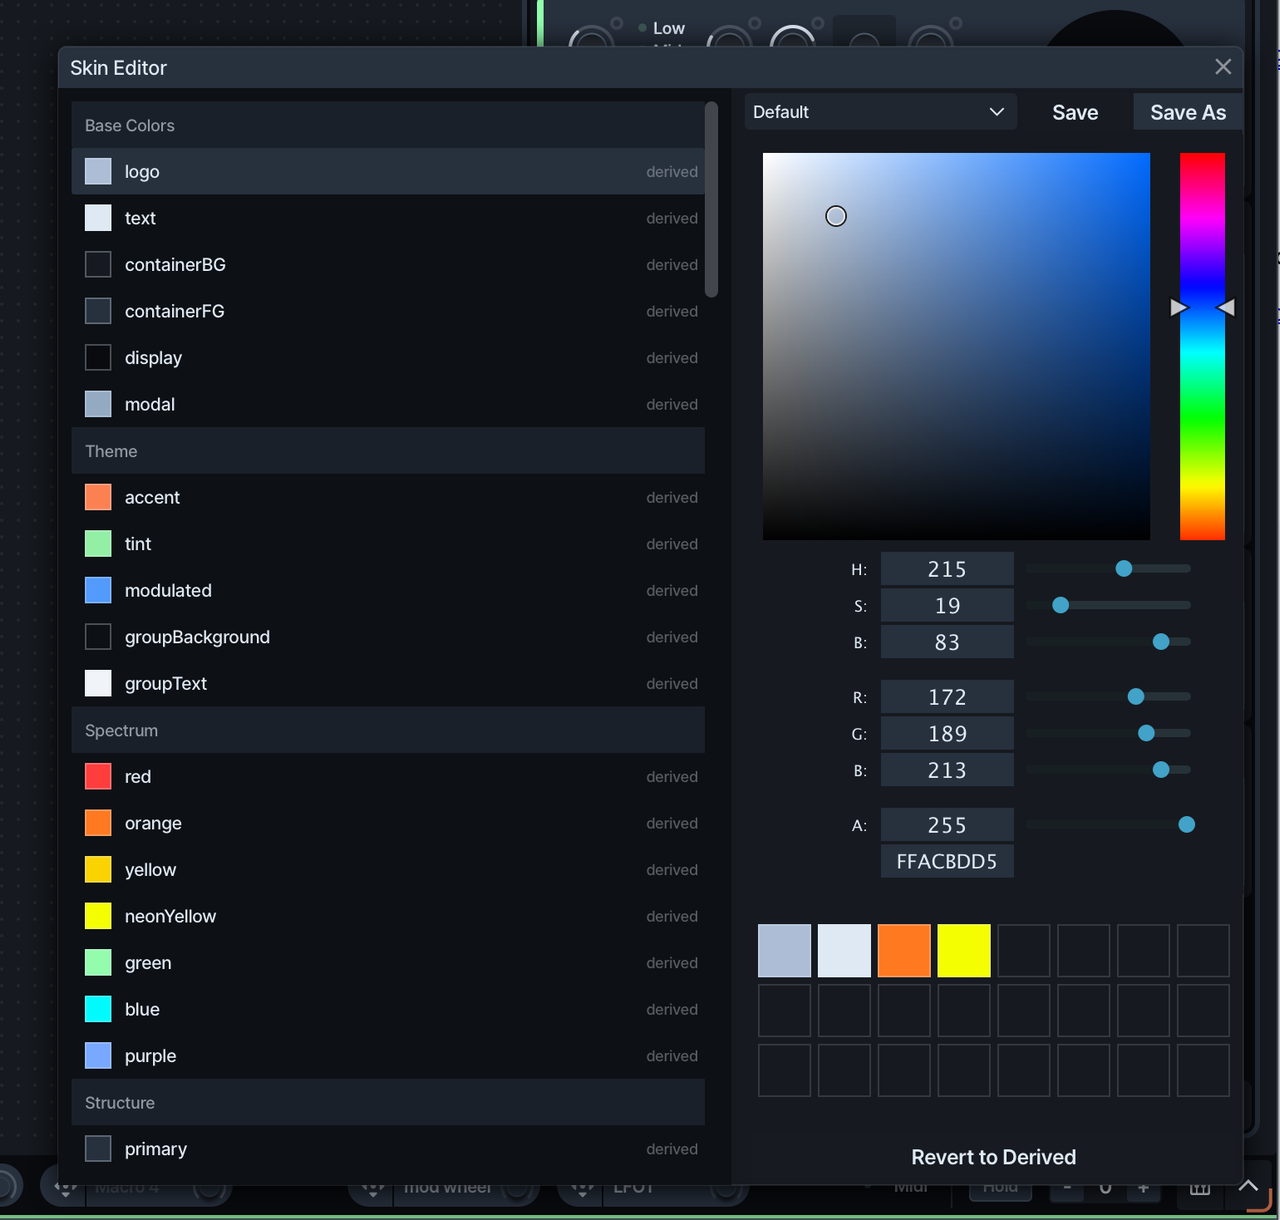Click the green channel slider handle
Image resolution: width=1280 pixels, height=1220 pixels.
click(1147, 733)
